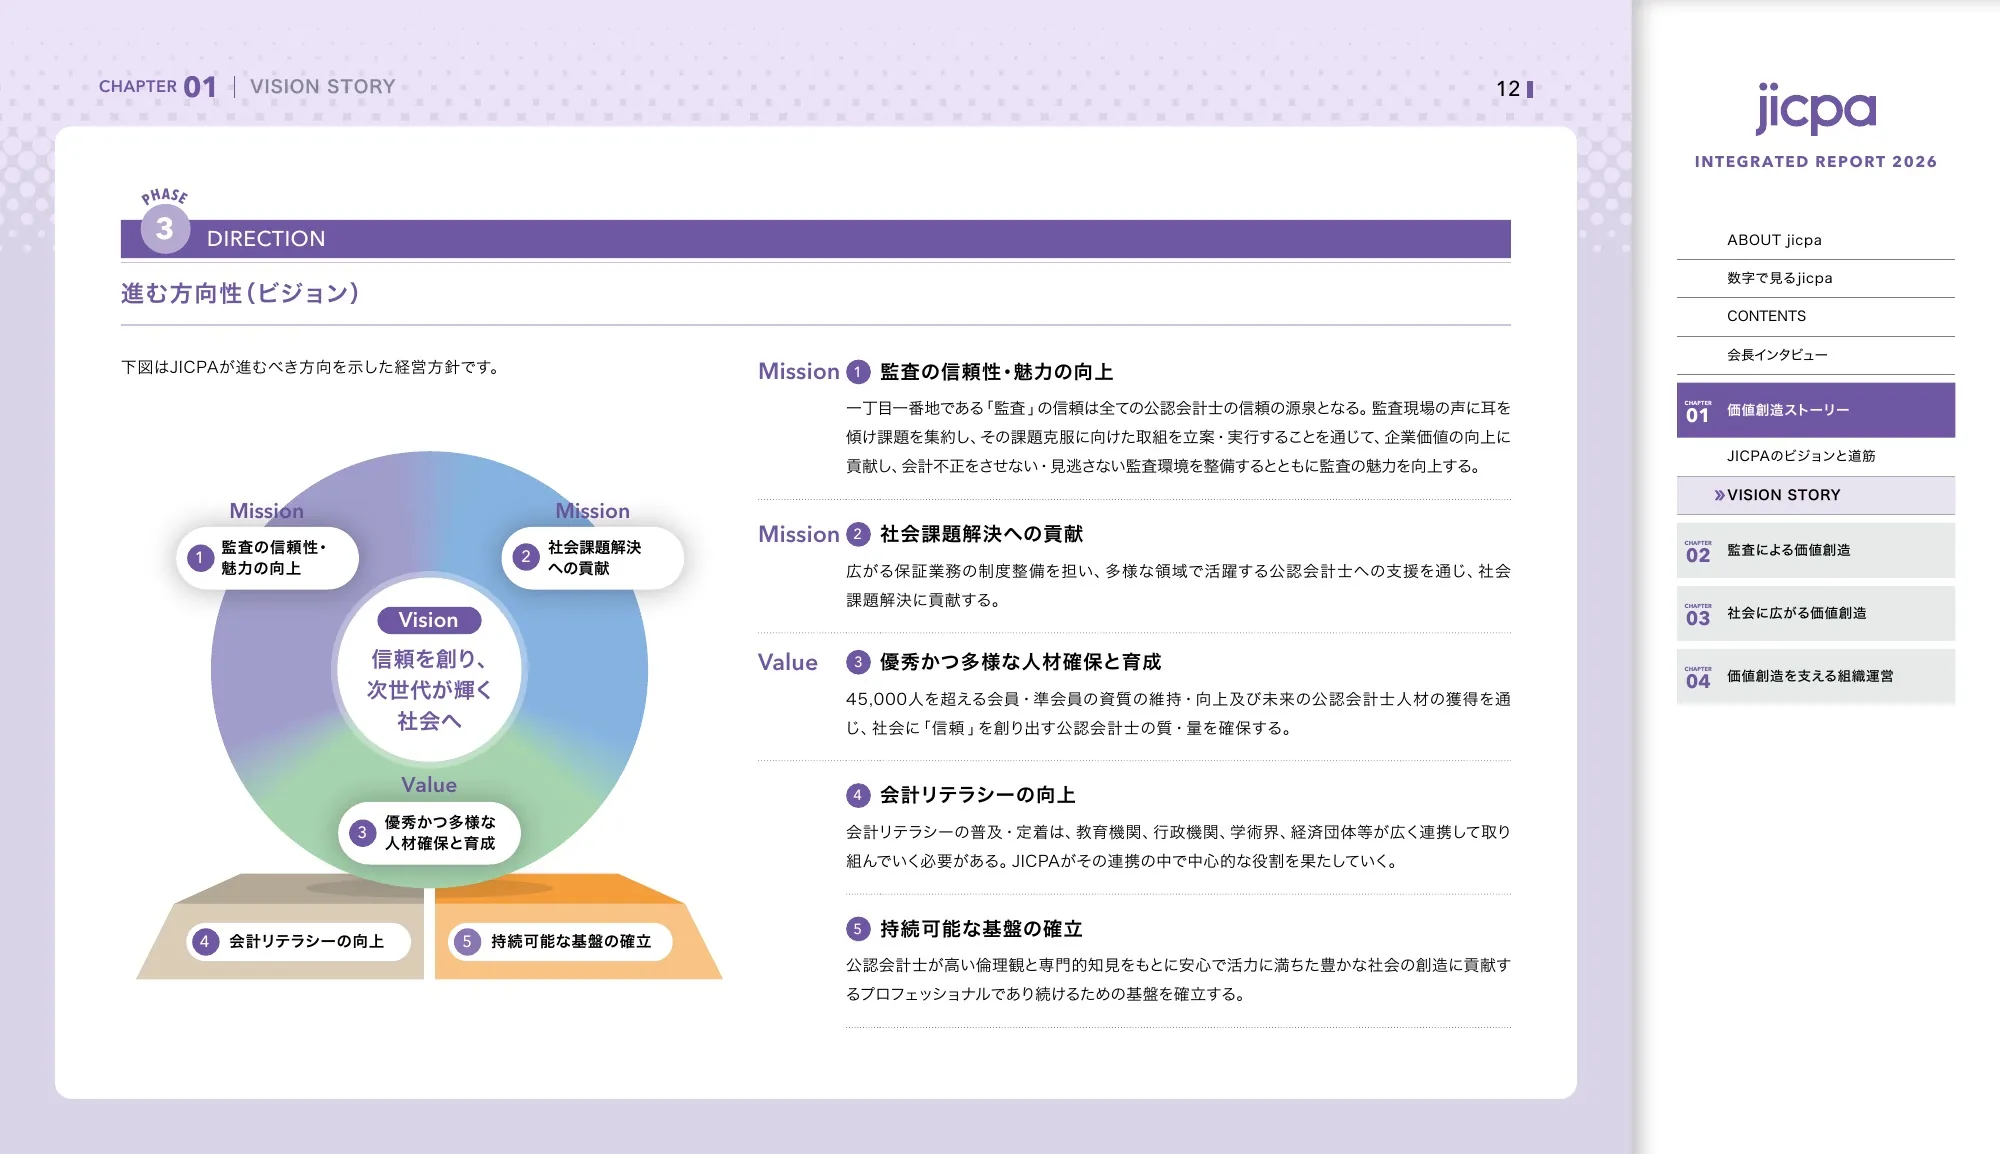Click the 優秀かつ多様な人材確保と育成 heading
Screen dimensions: 2000x1154
(1020, 662)
